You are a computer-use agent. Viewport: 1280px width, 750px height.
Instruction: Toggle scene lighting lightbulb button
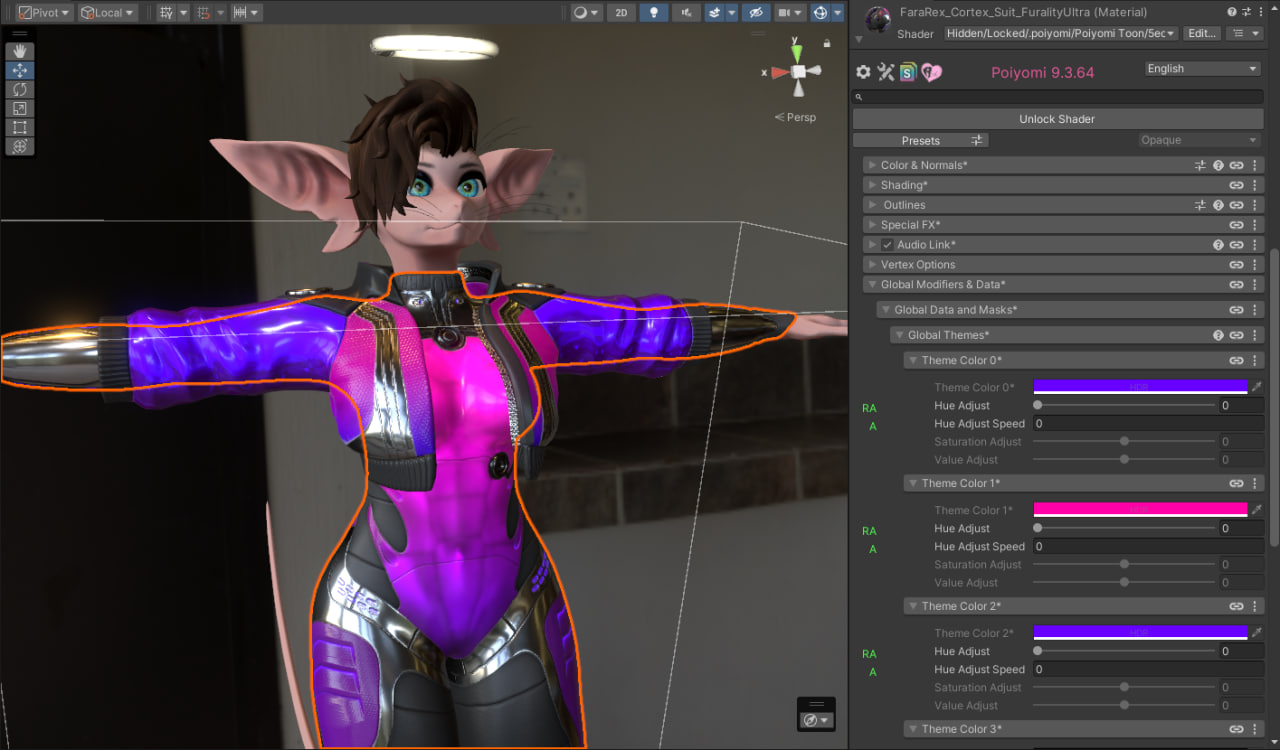click(x=654, y=13)
